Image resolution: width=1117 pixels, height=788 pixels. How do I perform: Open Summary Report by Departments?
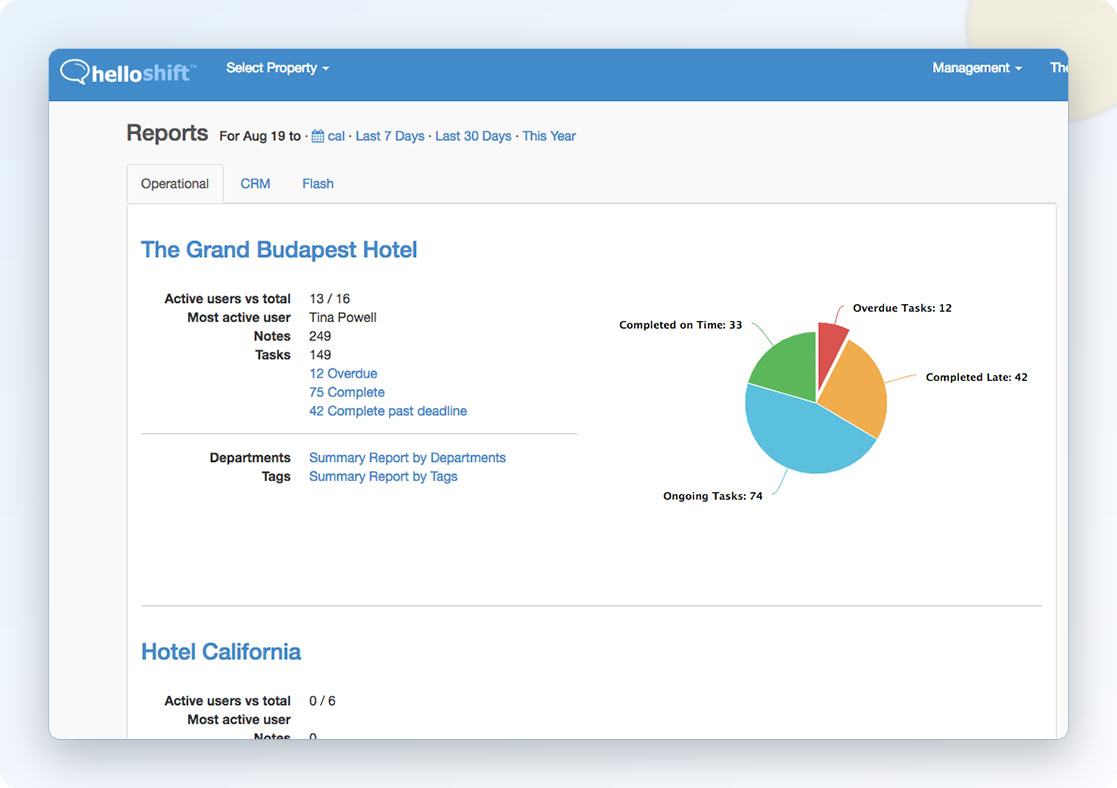click(x=407, y=457)
